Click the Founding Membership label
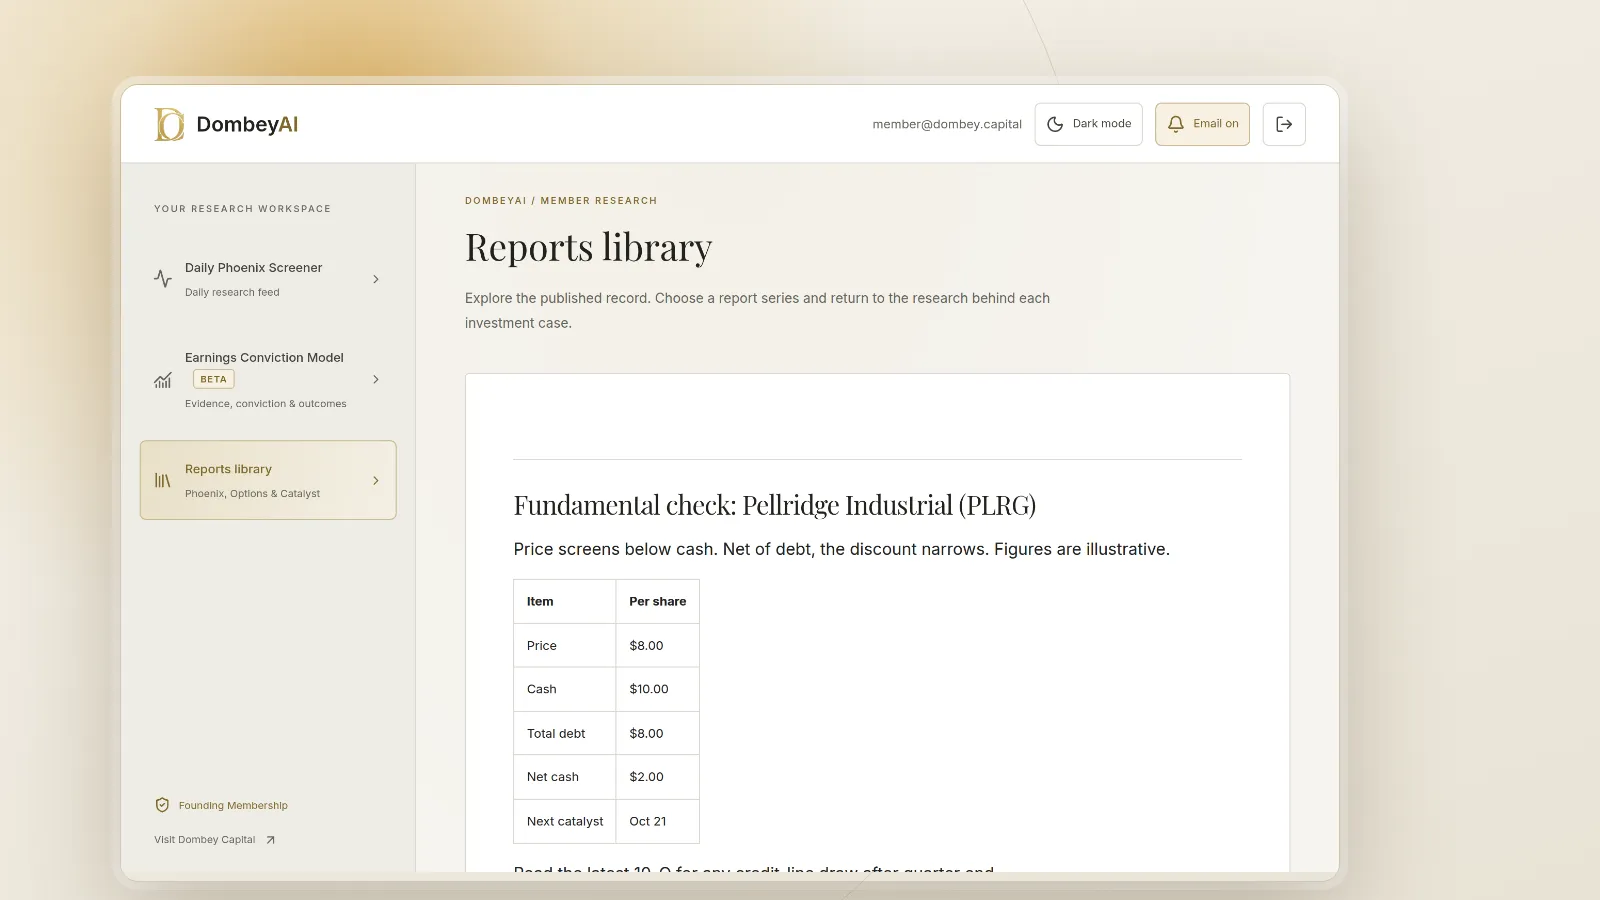 233,806
